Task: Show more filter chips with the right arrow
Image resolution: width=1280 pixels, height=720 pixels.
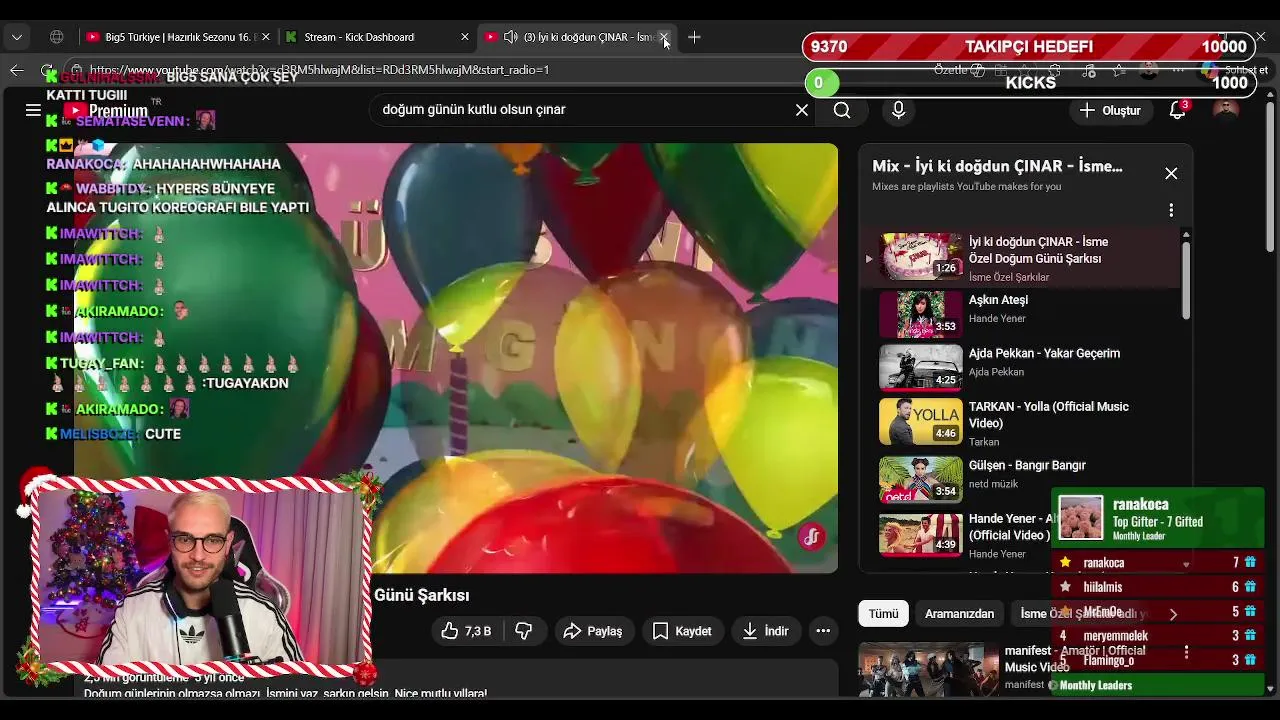Action: pyautogui.click(x=1173, y=614)
